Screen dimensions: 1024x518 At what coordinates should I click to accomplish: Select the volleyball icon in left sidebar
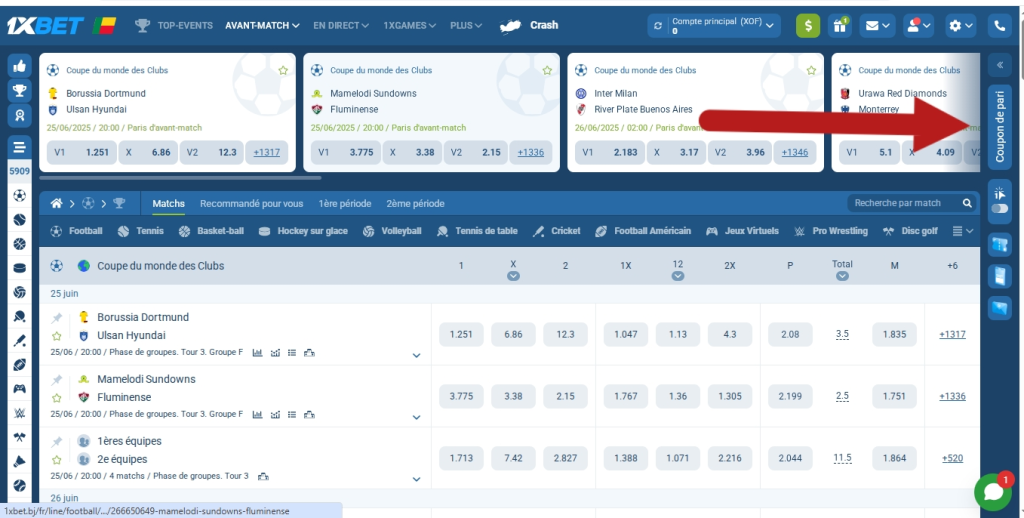click(19, 292)
